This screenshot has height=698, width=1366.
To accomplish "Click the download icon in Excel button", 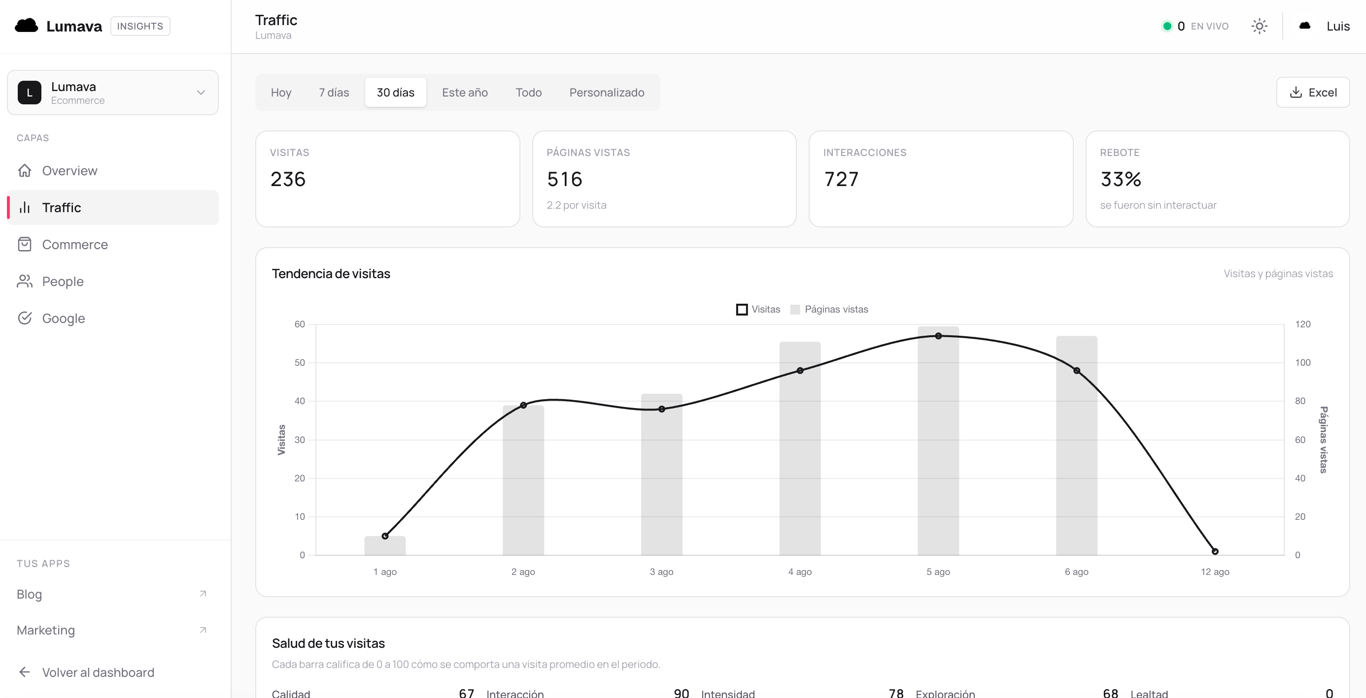I will tap(1296, 93).
